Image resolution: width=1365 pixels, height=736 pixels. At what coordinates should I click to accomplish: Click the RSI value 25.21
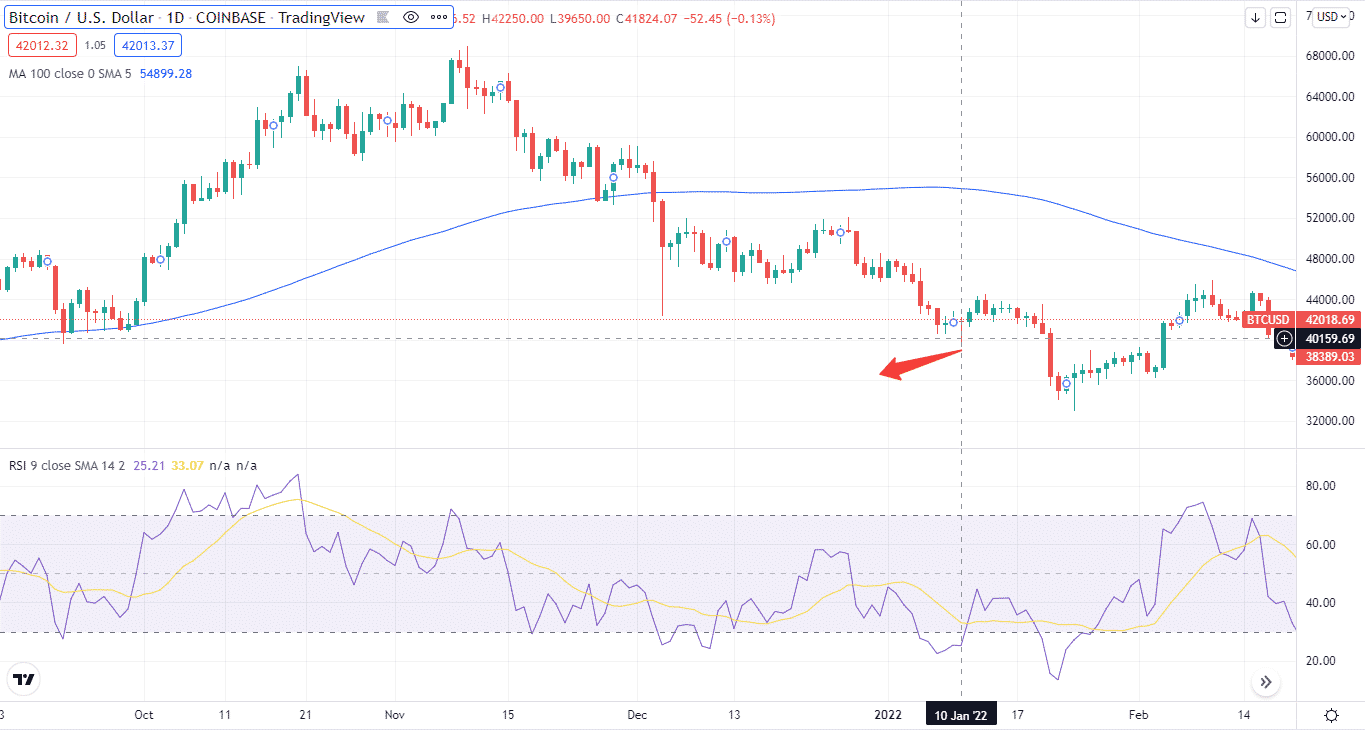(148, 466)
